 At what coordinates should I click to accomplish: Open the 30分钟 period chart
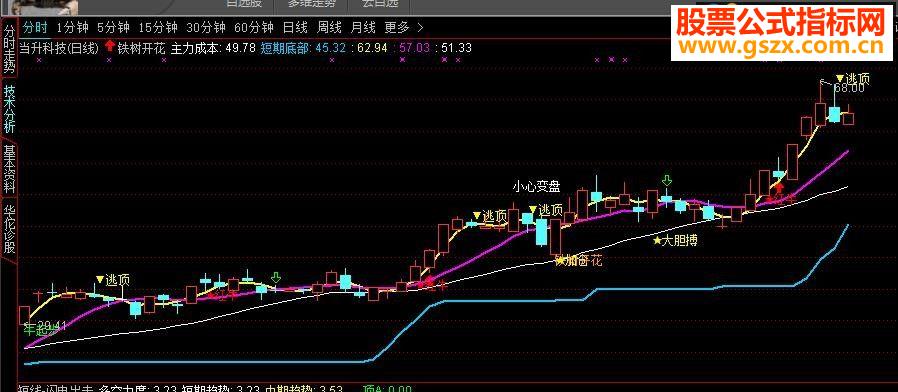(206, 27)
